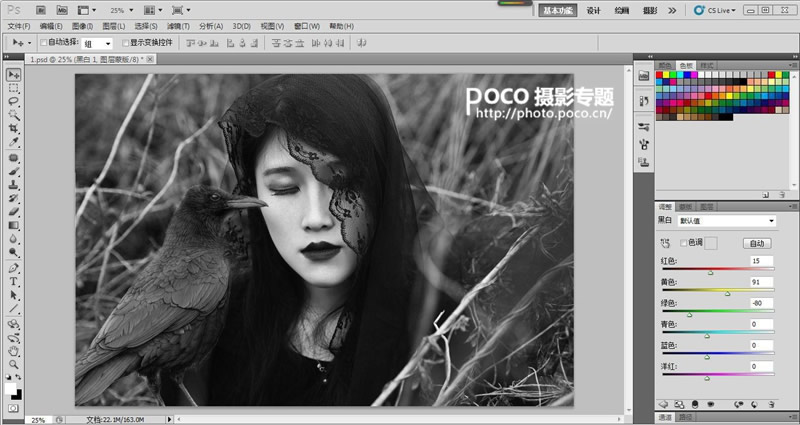Select the Horizontal Type tool

13,282
